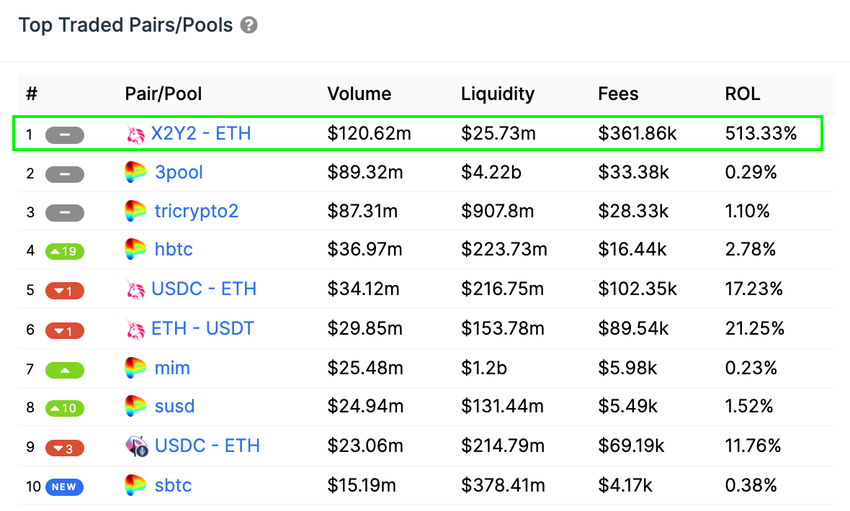
Task: Click the Uniswap icon beside ETH - USDT
Action: [x=135, y=329]
